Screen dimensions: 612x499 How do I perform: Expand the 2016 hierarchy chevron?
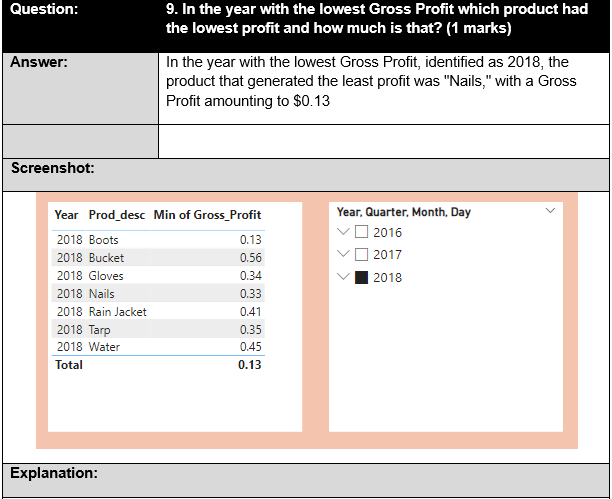pyautogui.click(x=345, y=232)
